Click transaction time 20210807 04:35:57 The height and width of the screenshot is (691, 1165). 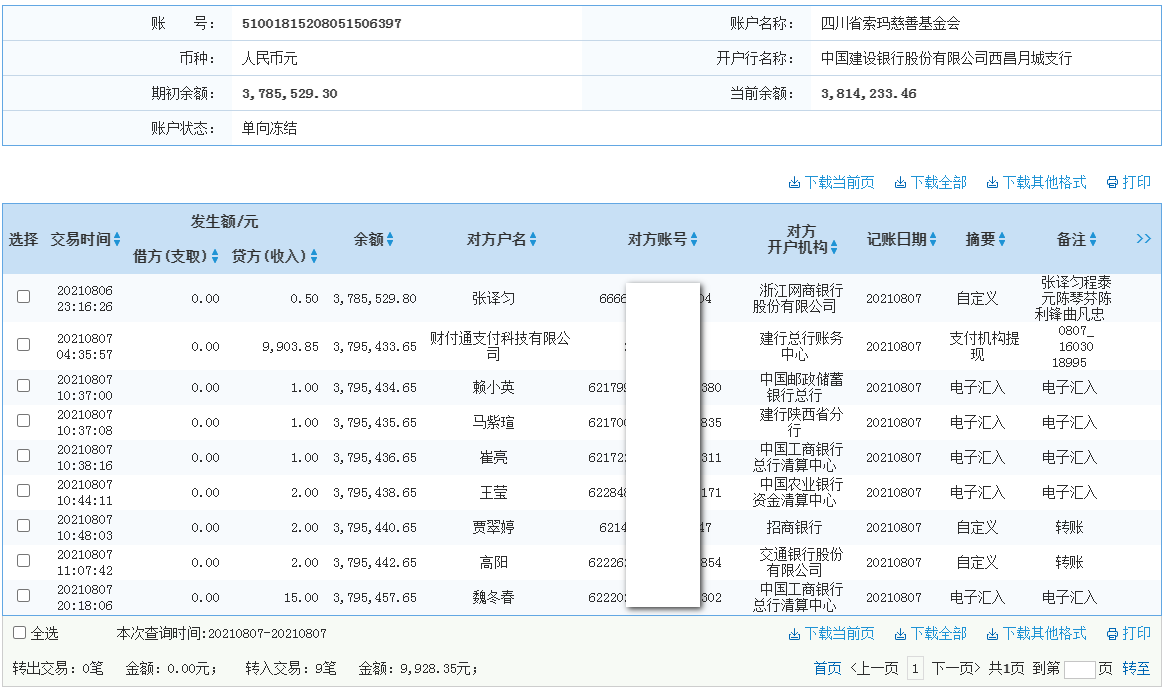[85, 347]
